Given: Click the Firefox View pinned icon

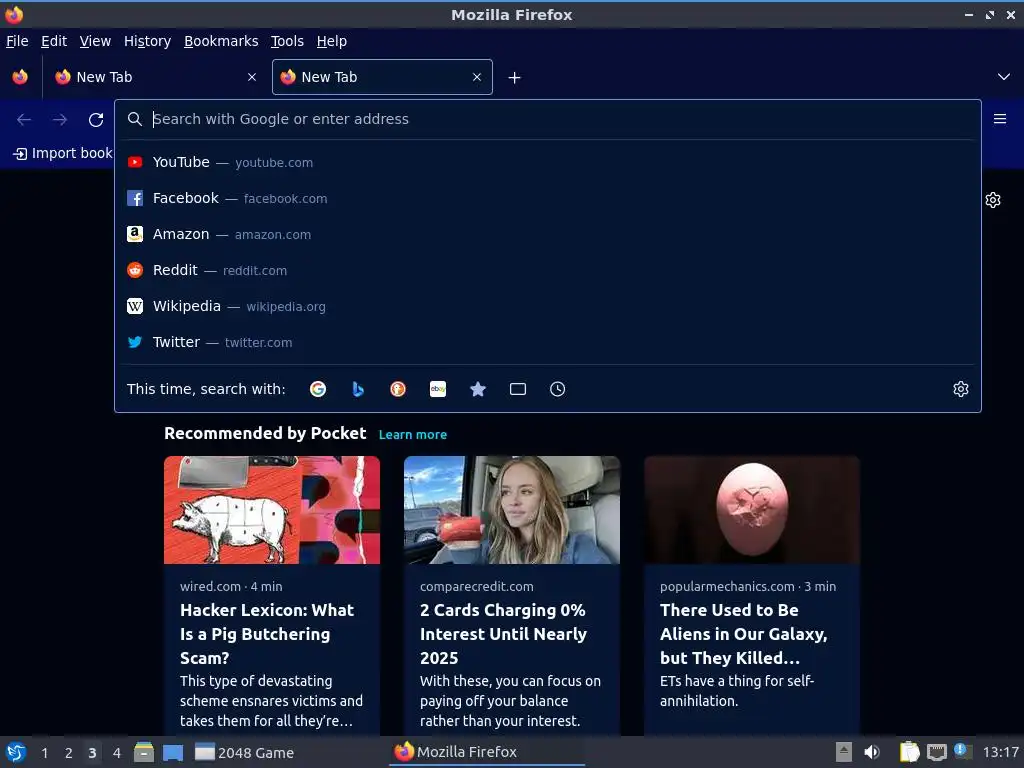Looking at the screenshot, I should tap(20, 77).
